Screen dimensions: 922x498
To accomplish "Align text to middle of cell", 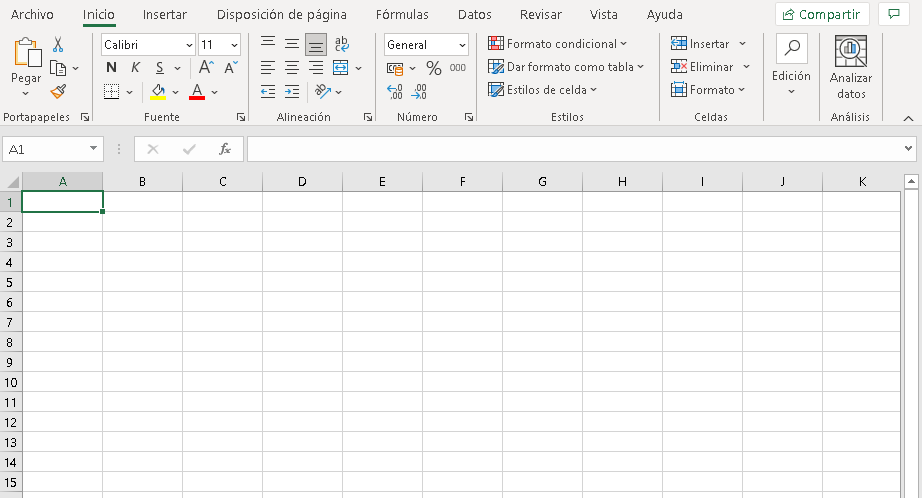I will pyautogui.click(x=292, y=44).
